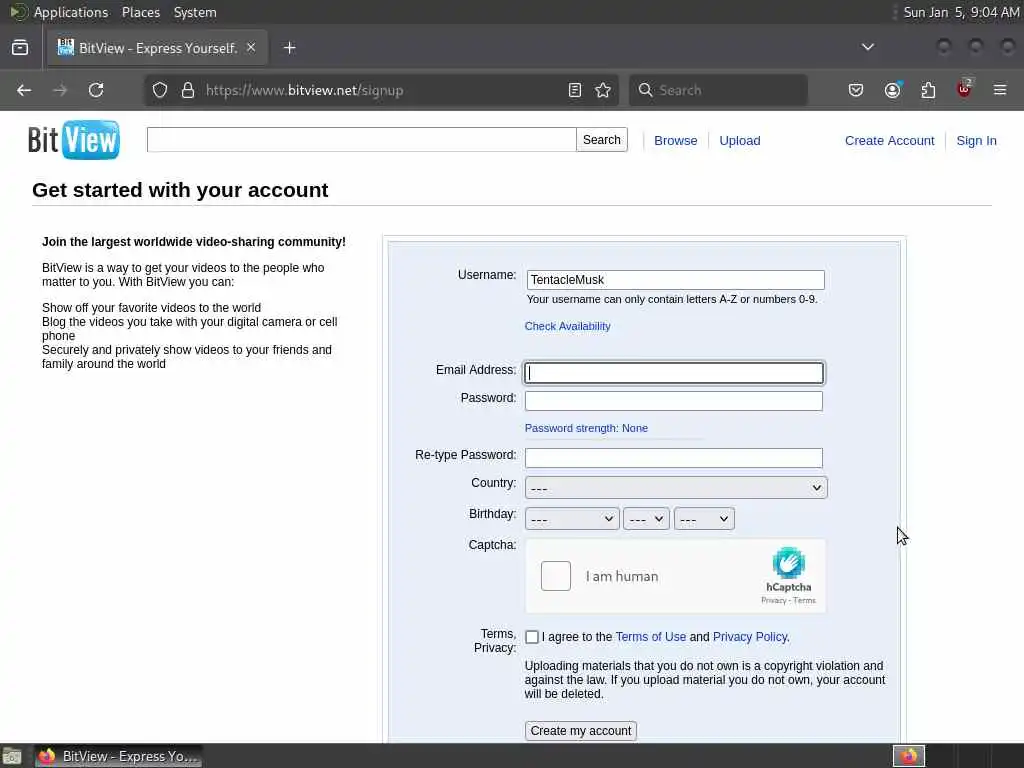This screenshot has width=1024, height=768.
Task: Click the Create Account link
Action: coord(889,140)
